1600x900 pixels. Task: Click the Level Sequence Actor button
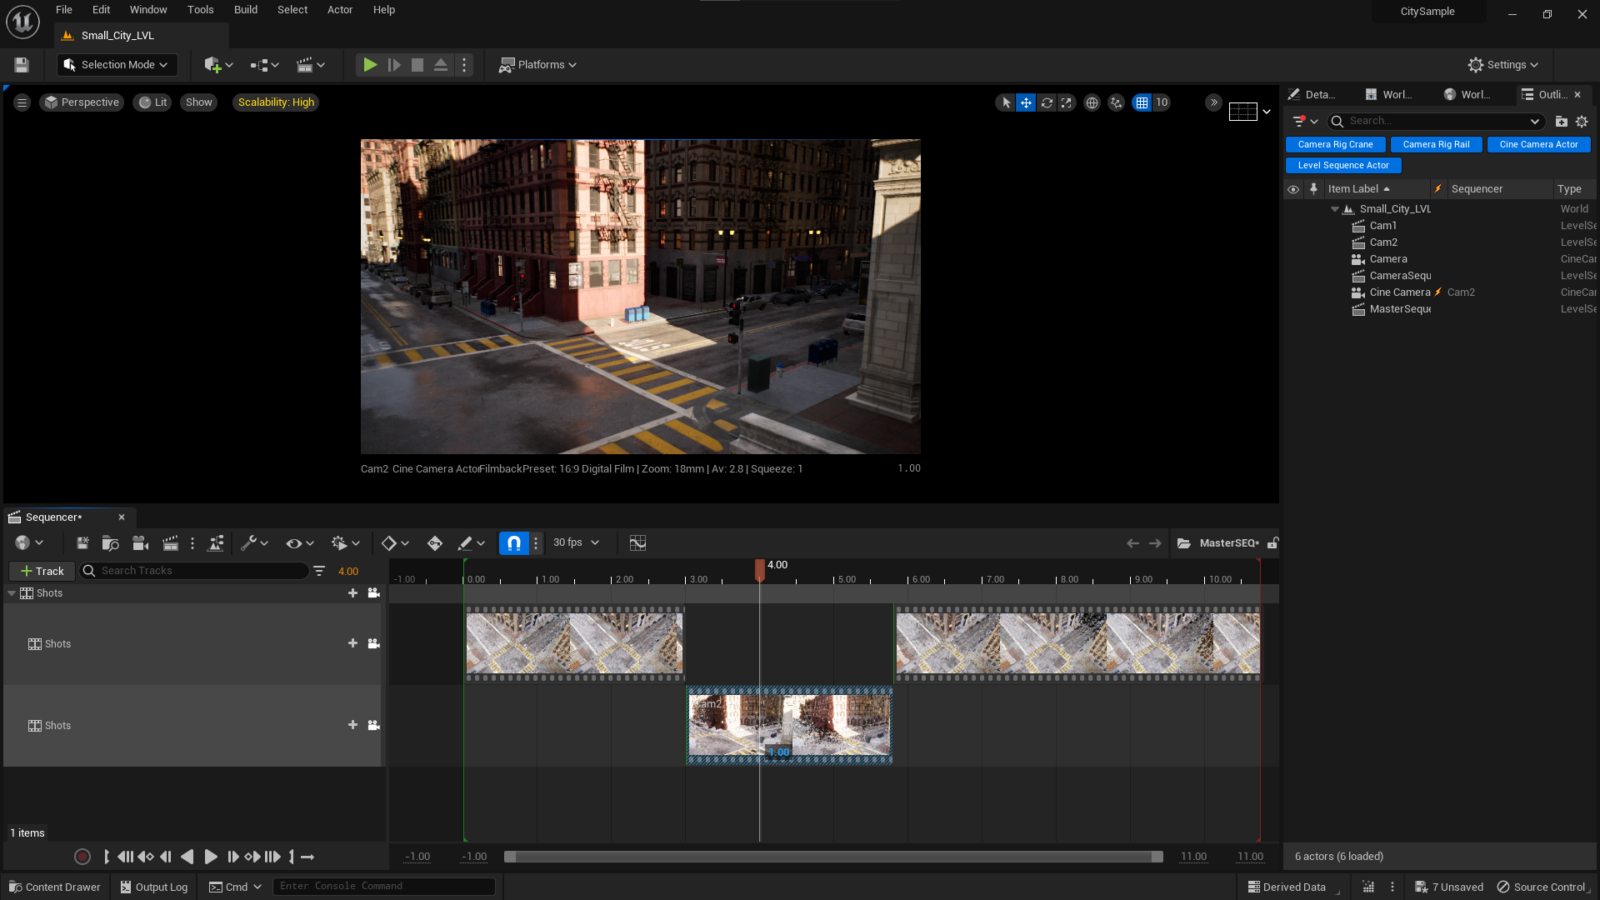tap(1343, 165)
